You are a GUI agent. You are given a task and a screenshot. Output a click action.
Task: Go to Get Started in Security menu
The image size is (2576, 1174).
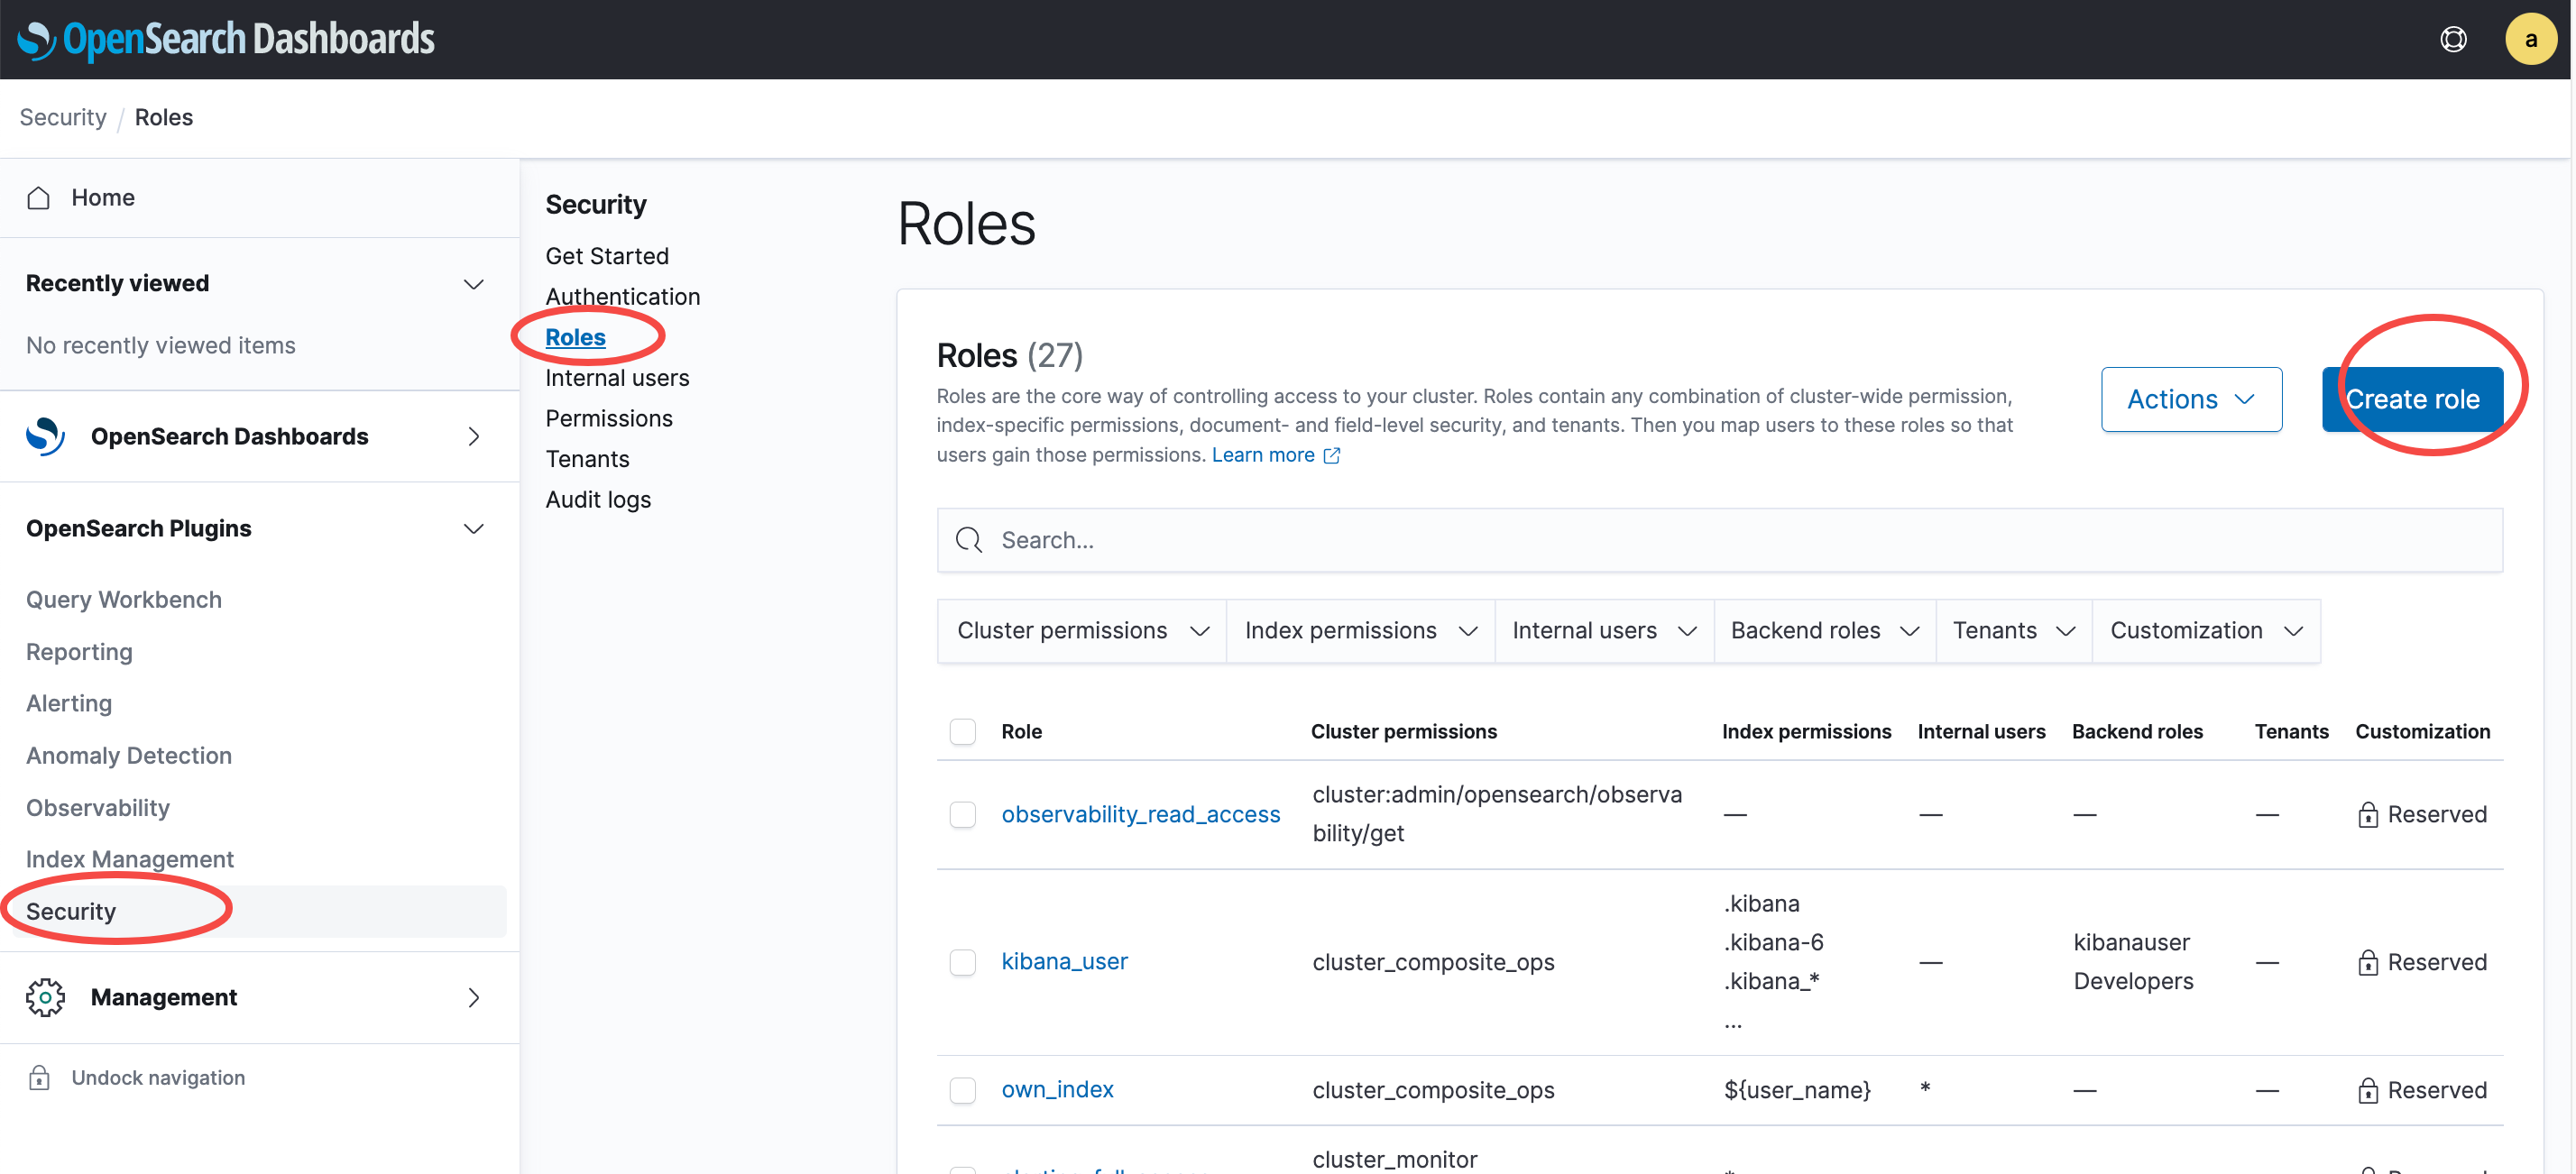[606, 256]
